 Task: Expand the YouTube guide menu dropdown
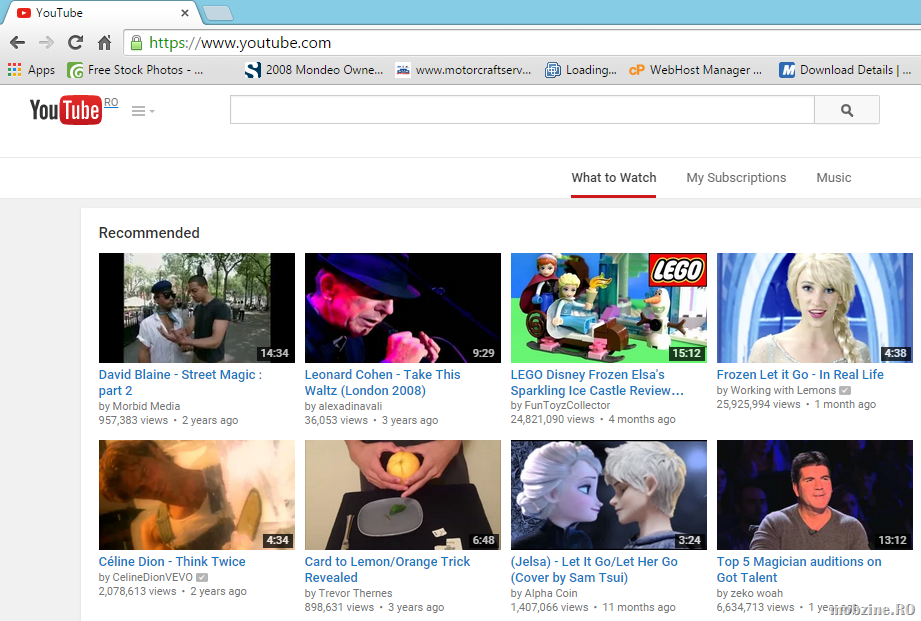coord(143,111)
